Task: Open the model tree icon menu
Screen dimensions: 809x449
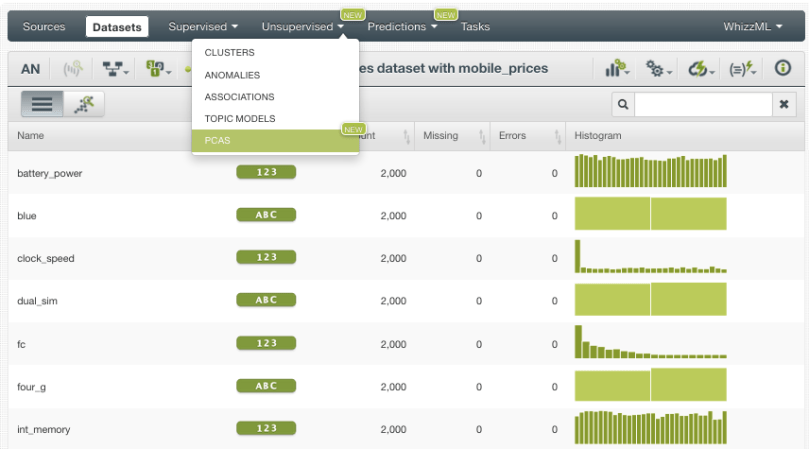Action: (117, 69)
